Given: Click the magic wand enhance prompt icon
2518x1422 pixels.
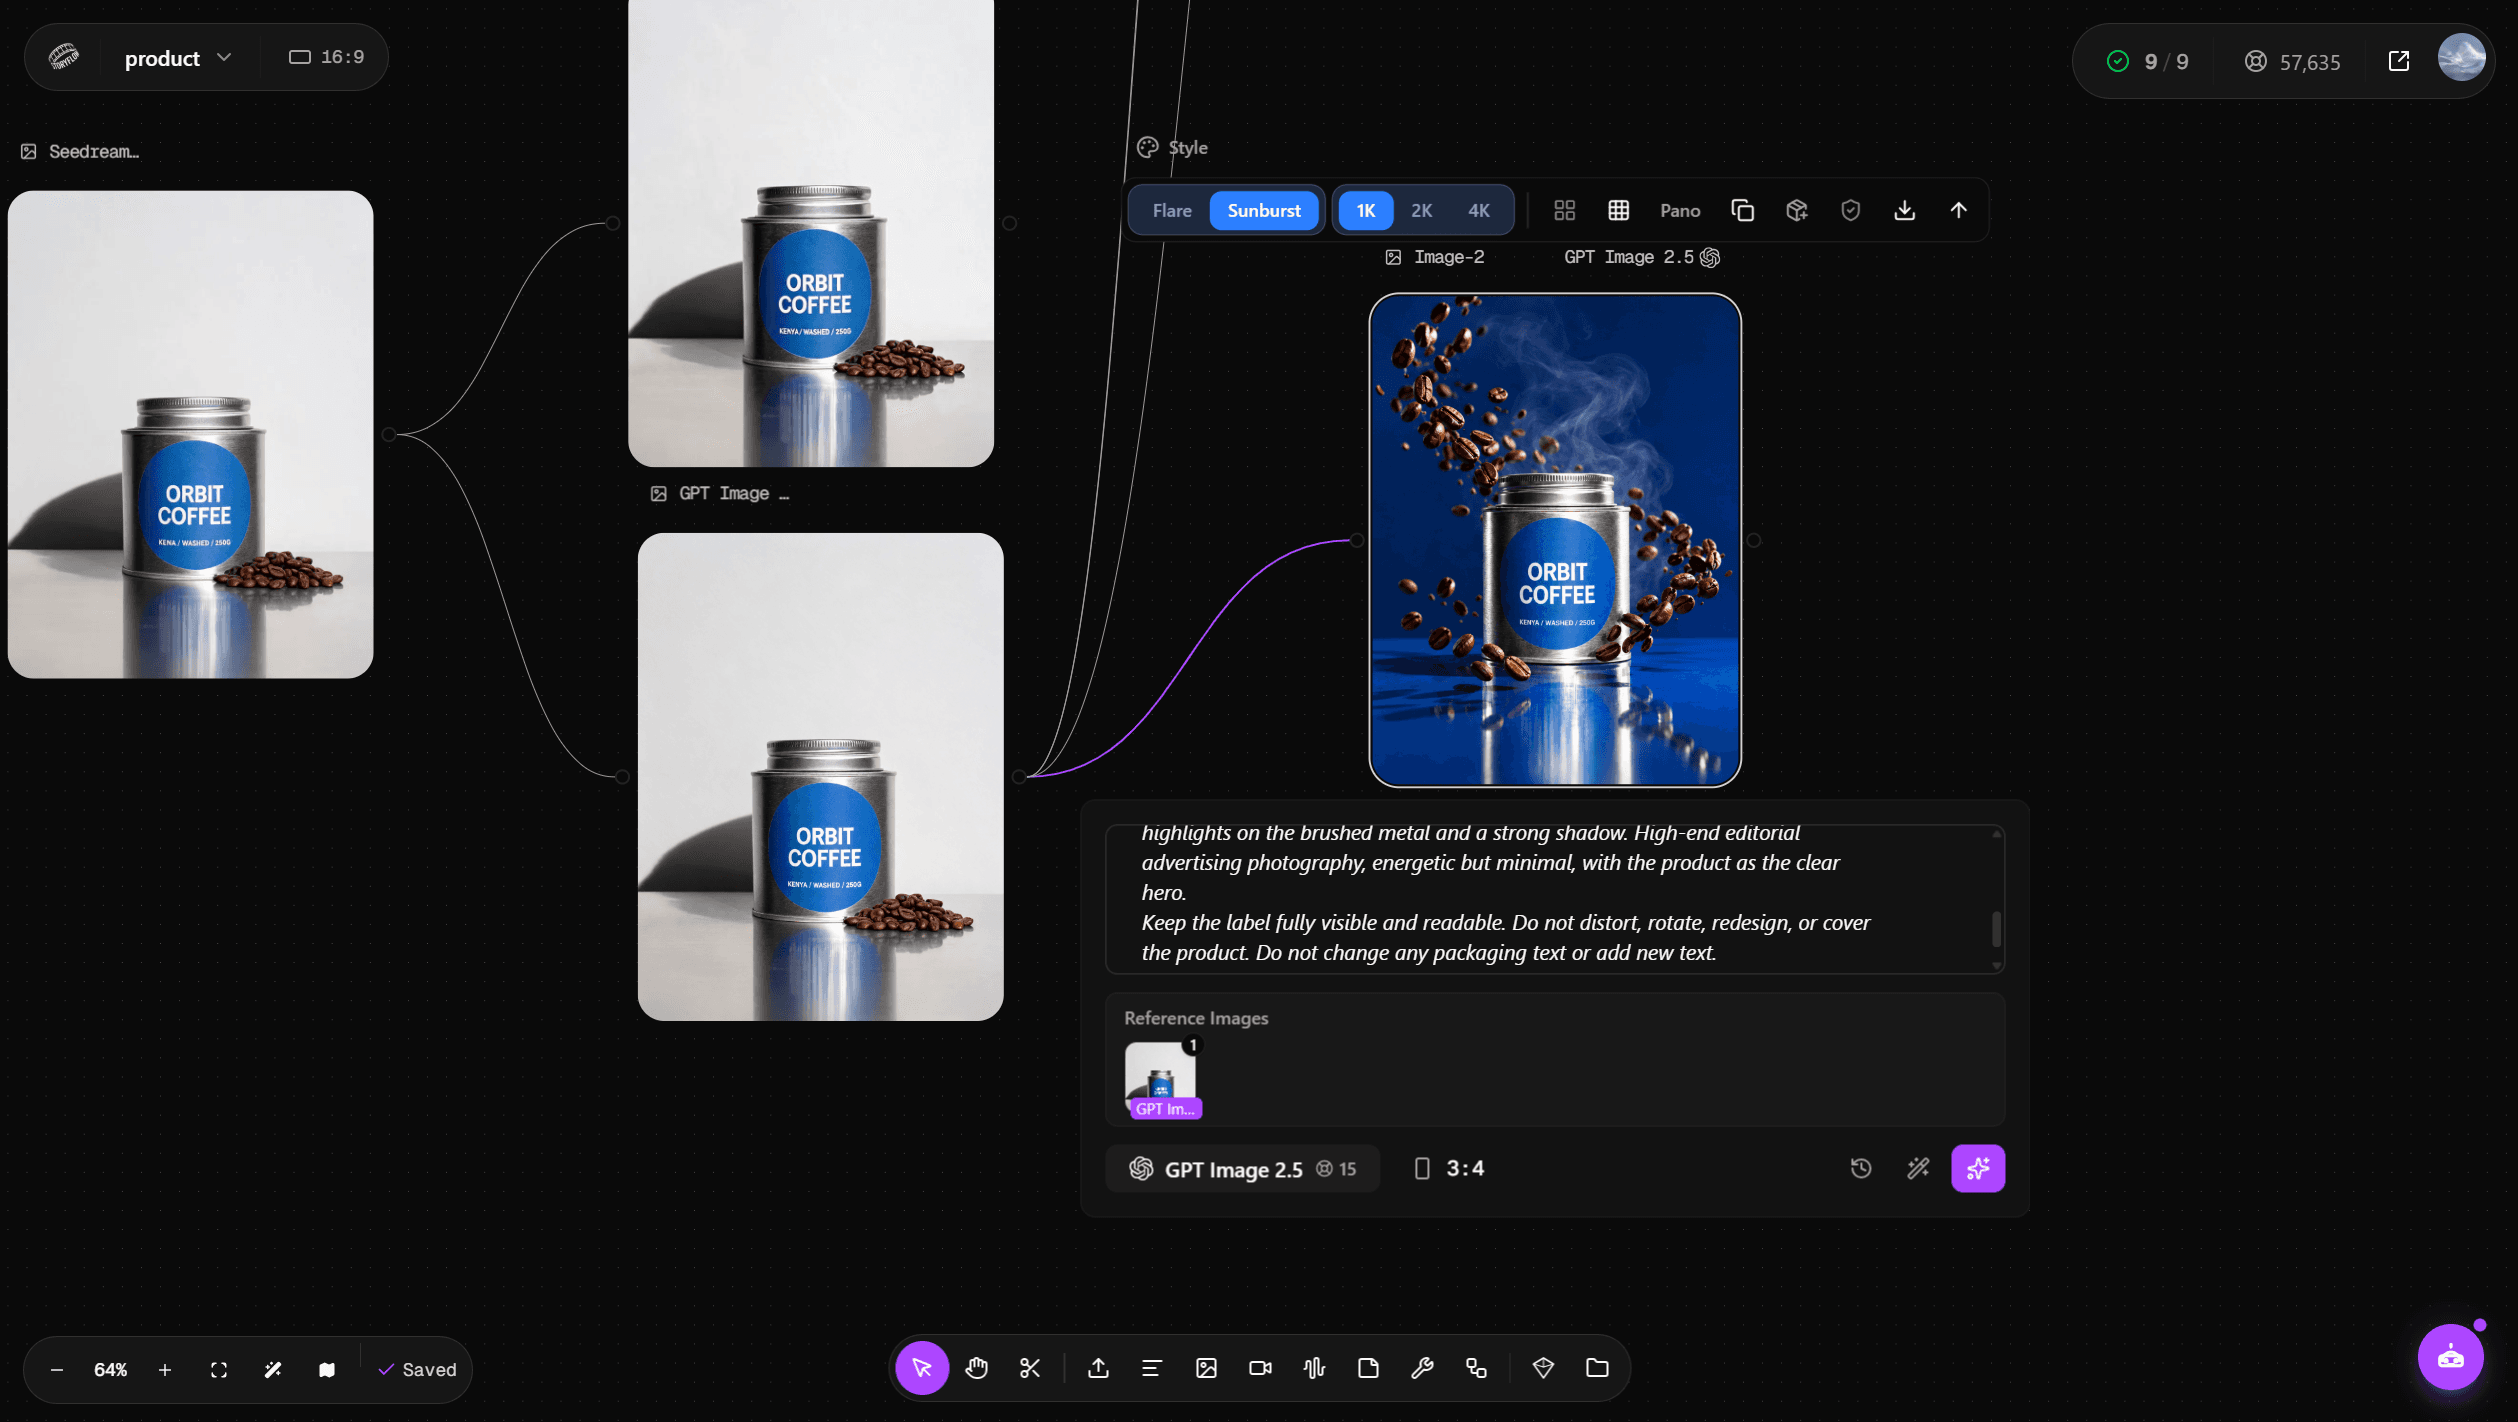Looking at the screenshot, I should (1918, 1168).
